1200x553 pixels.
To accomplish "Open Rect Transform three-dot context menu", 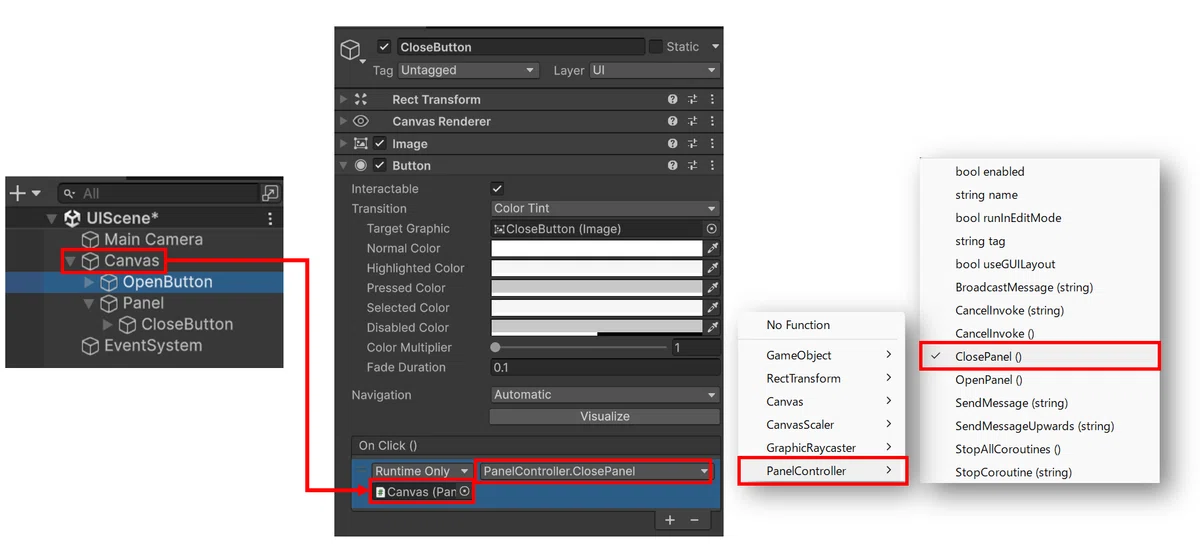I will (712, 100).
